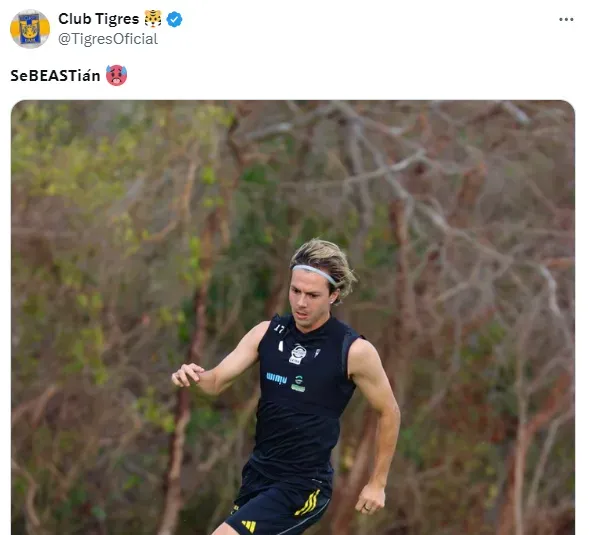Click the player's raised fist
589x535 pixels.
point(187,375)
